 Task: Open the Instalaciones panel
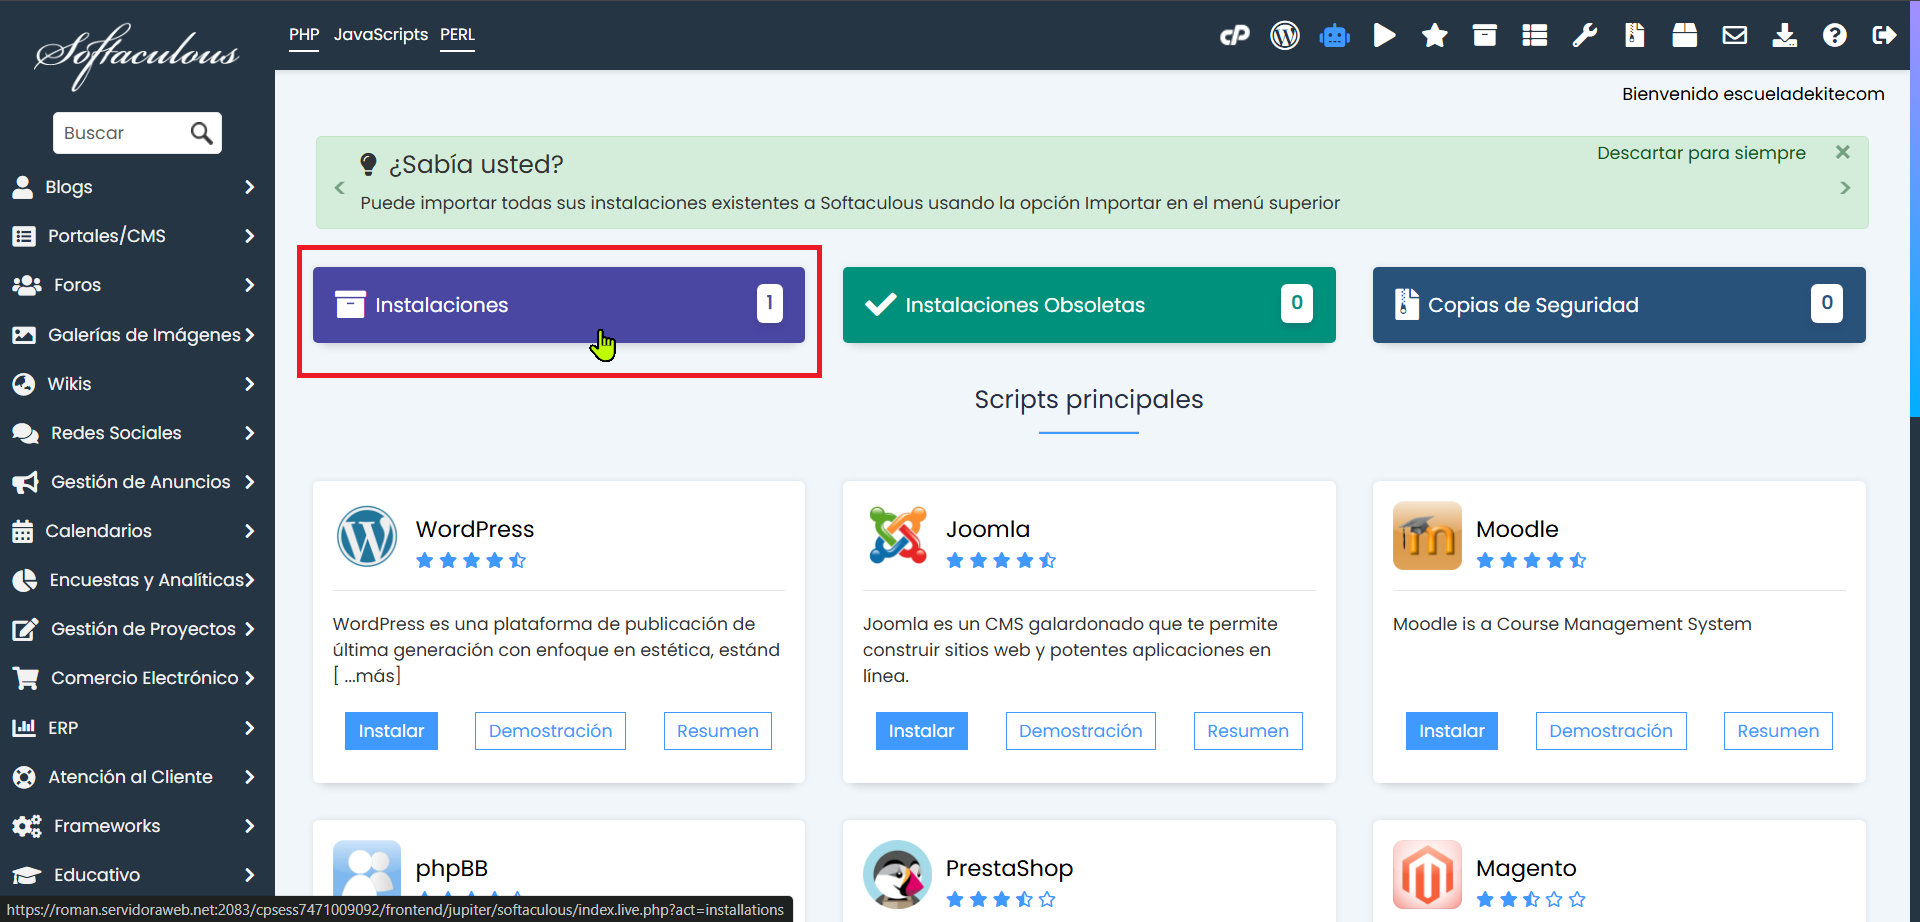click(x=559, y=305)
